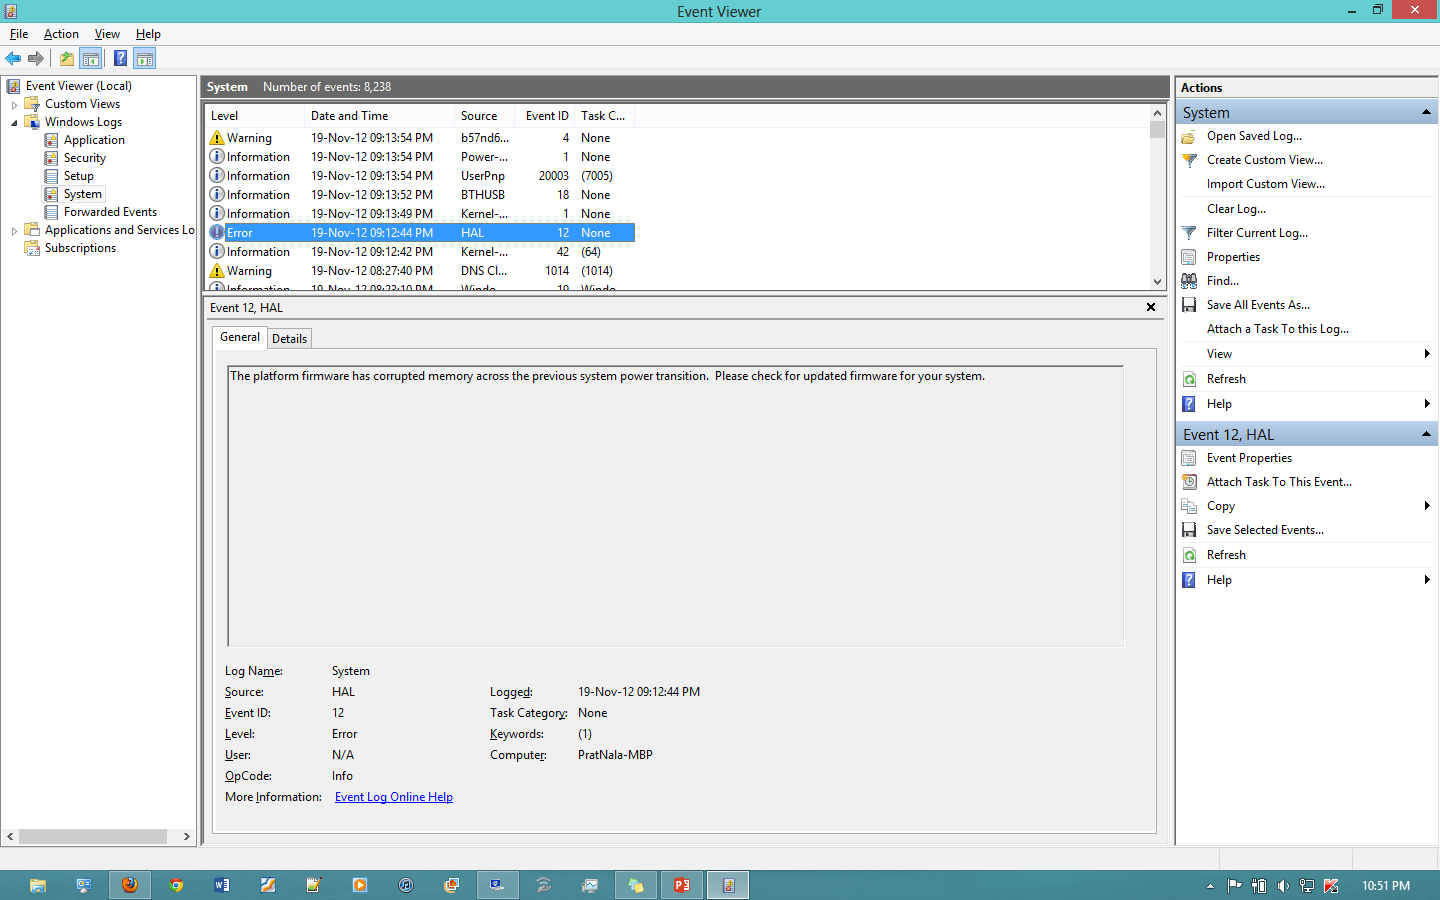
Task: Select the BTHUSB Information event row
Action: coord(420,195)
